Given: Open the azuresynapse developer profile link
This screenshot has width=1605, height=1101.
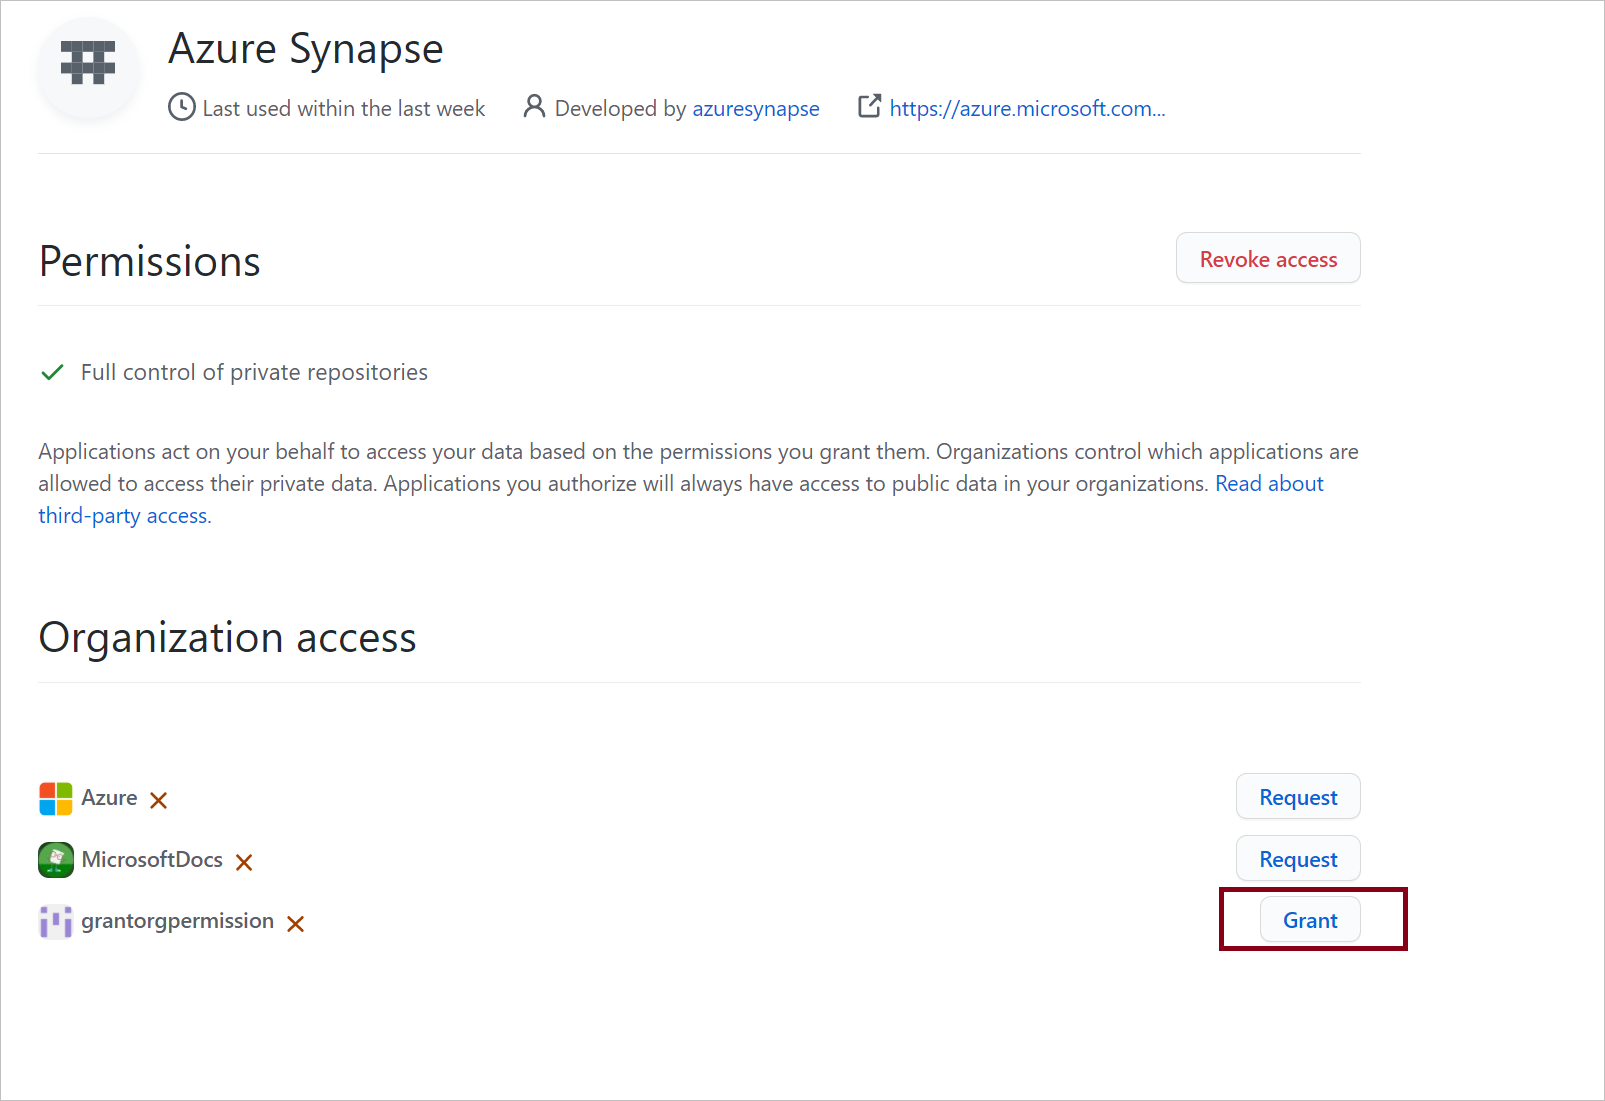Looking at the screenshot, I should point(755,108).
